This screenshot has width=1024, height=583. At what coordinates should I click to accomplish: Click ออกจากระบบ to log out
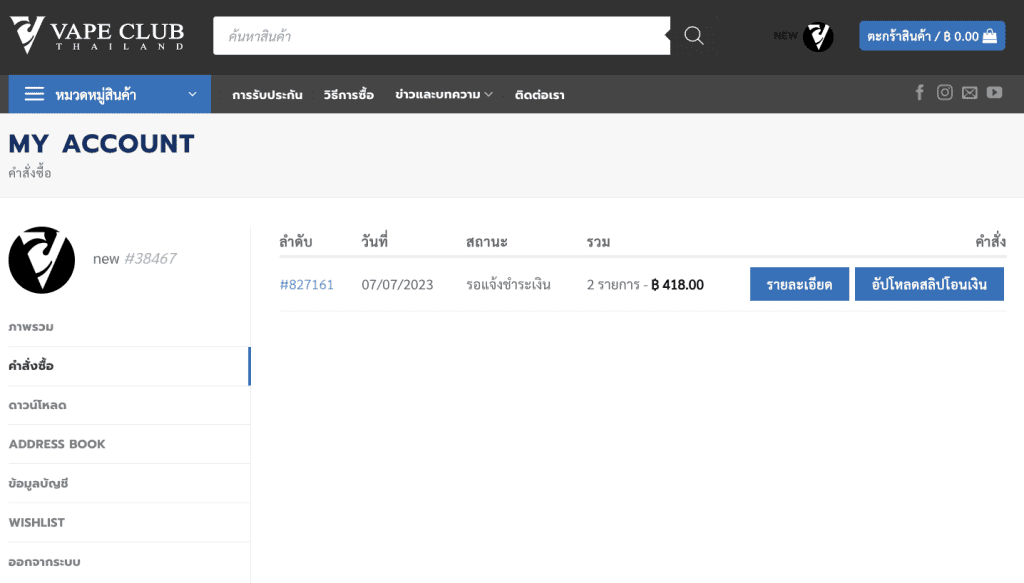coord(44,561)
